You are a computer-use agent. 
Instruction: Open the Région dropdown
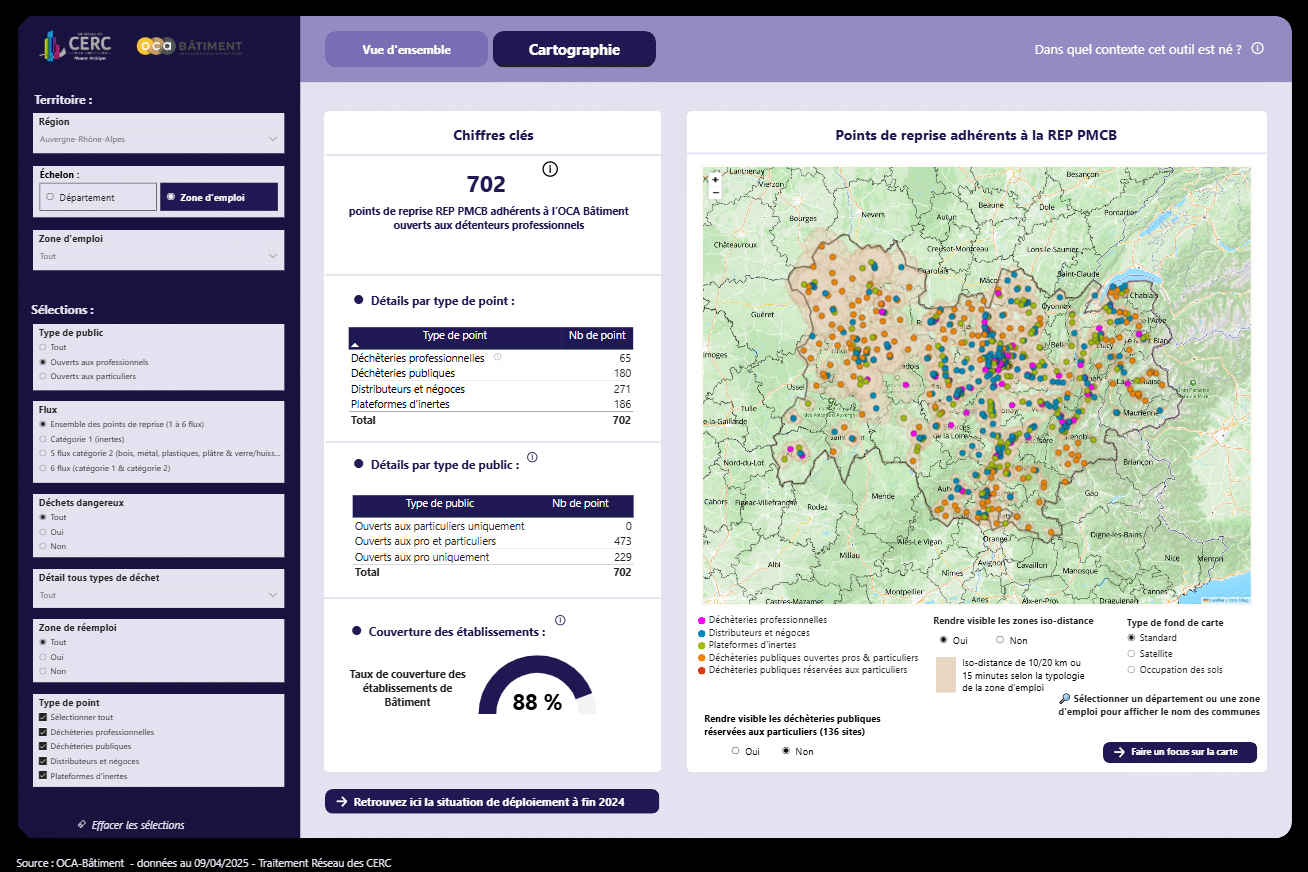point(158,139)
